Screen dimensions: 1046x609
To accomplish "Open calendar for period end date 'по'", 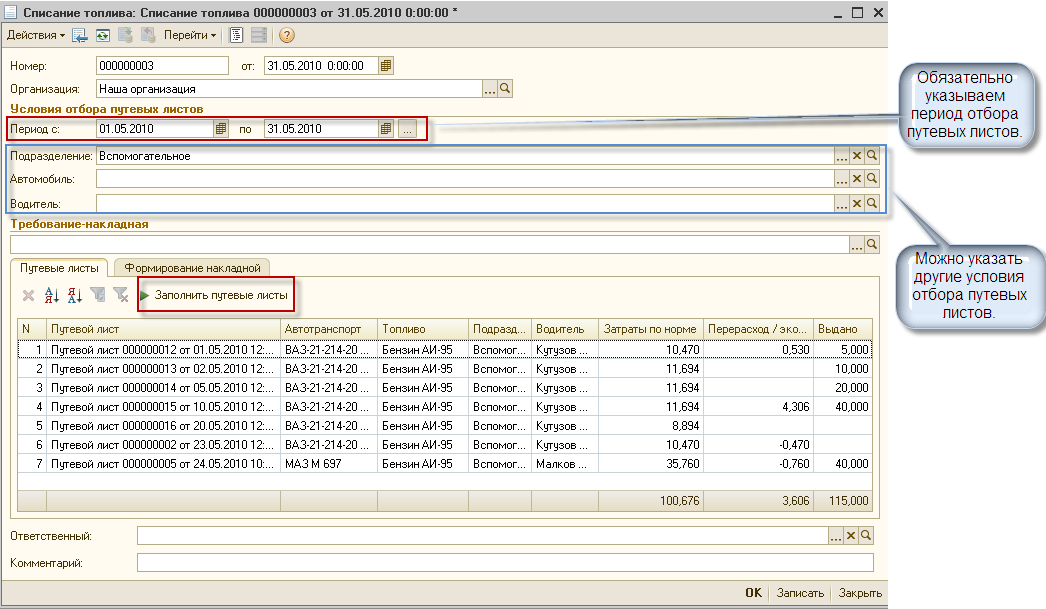I will [x=386, y=129].
